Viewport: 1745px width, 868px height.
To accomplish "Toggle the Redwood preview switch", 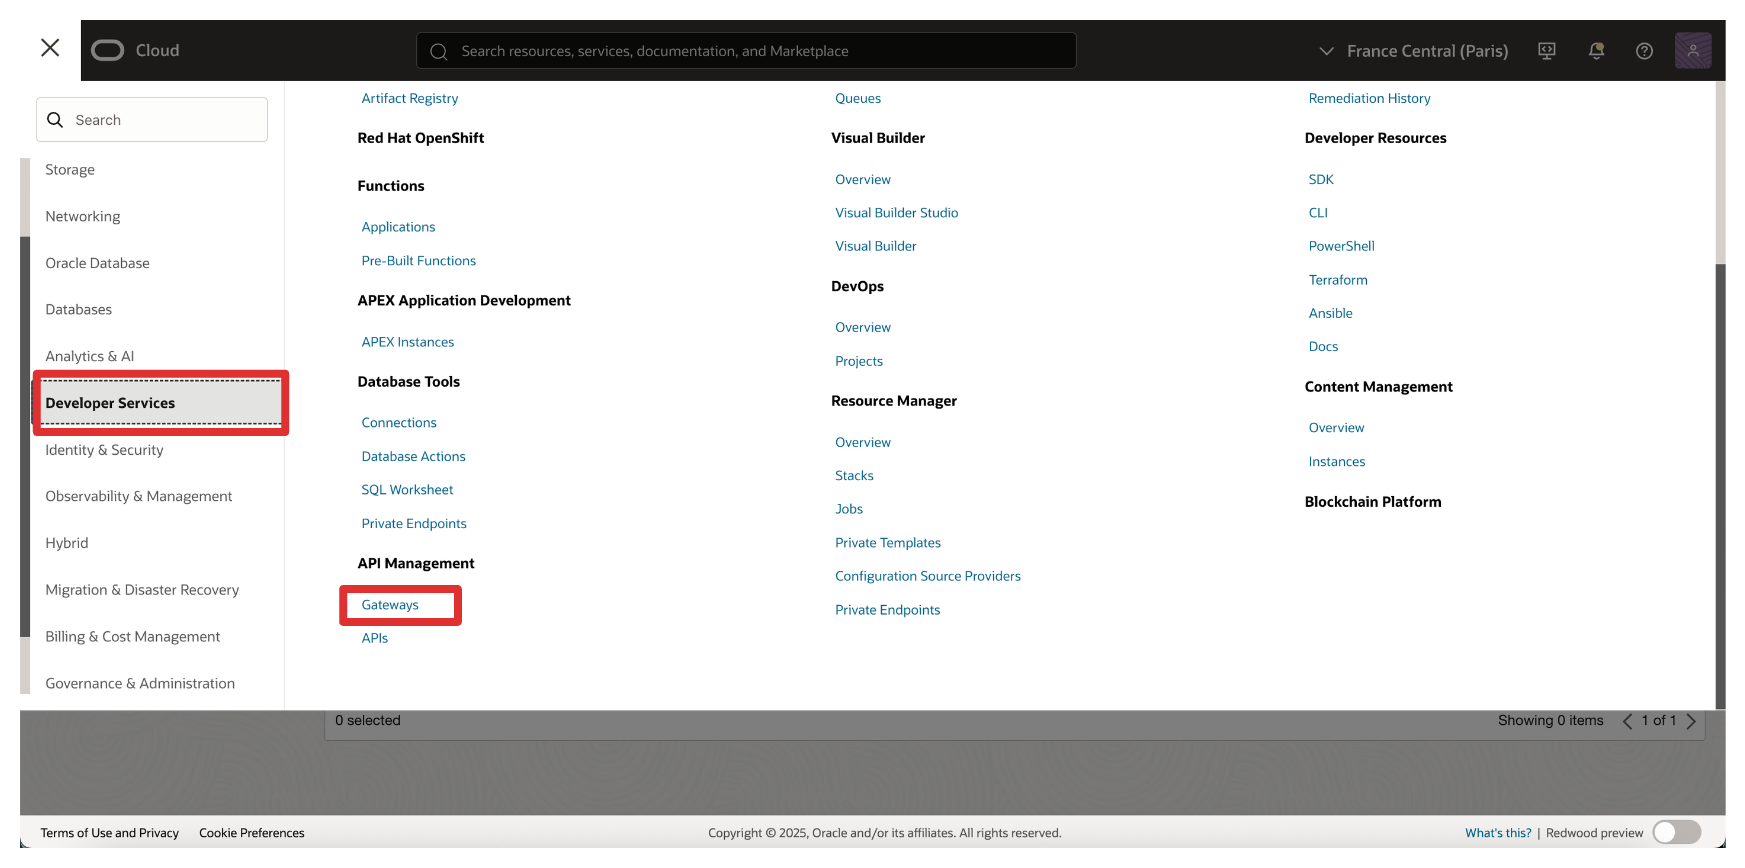I will click(x=1676, y=832).
